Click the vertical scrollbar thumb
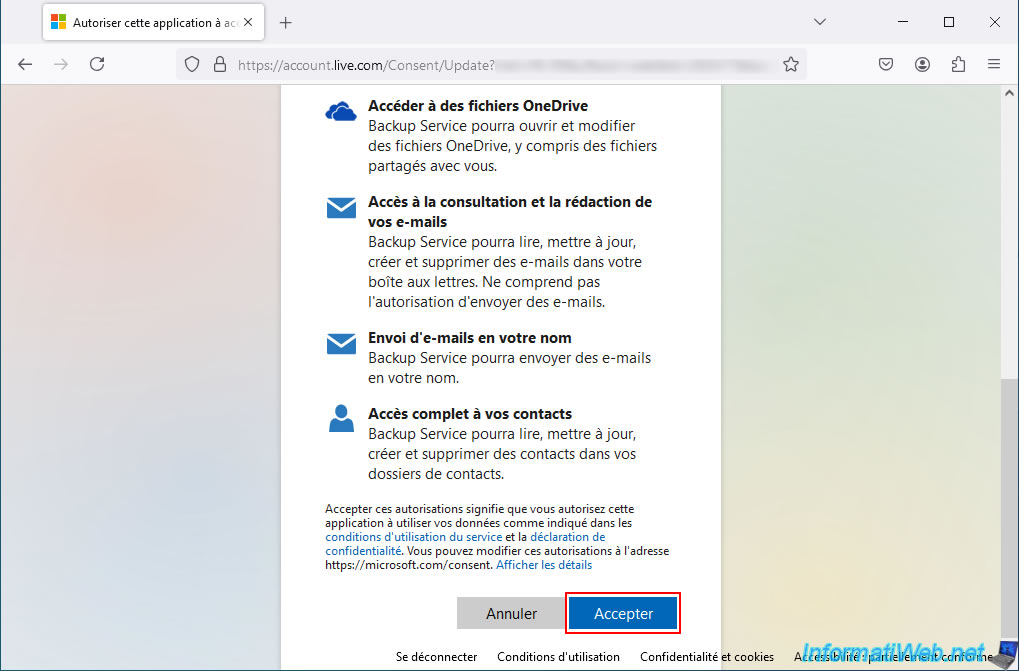 (x=1009, y=507)
